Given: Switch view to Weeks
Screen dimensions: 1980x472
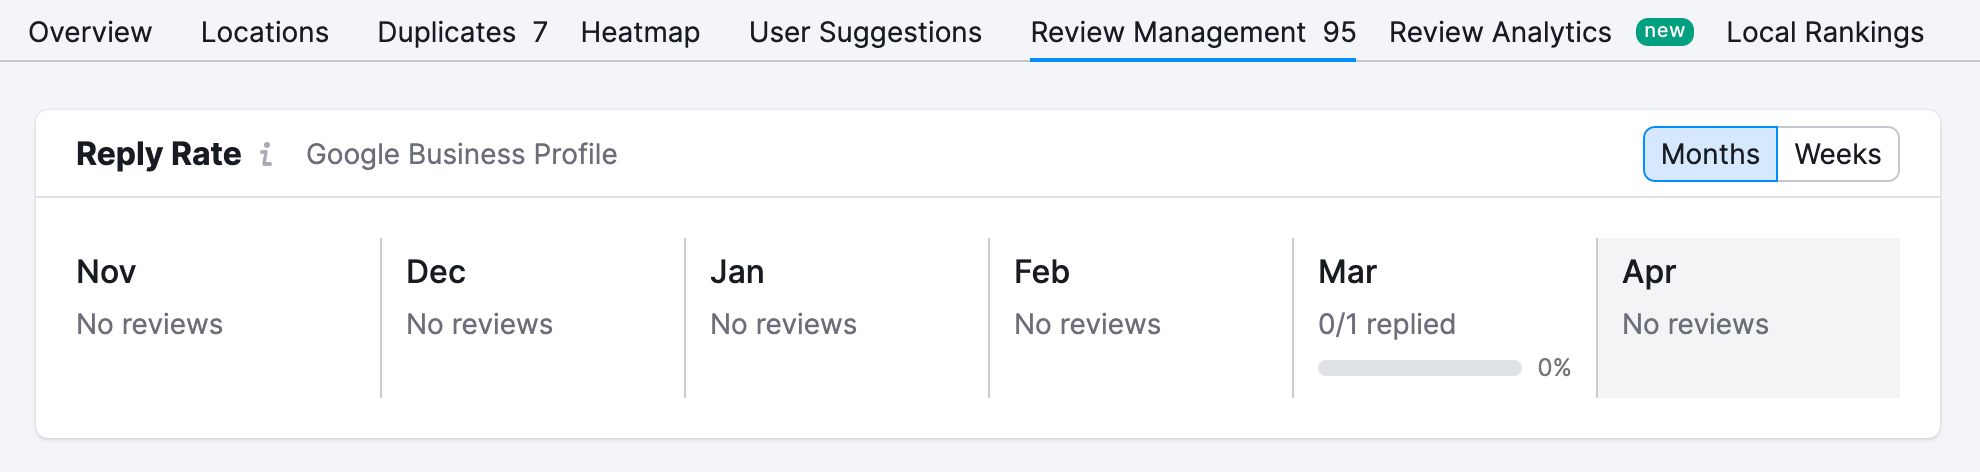Looking at the screenshot, I should click(1838, 154).
